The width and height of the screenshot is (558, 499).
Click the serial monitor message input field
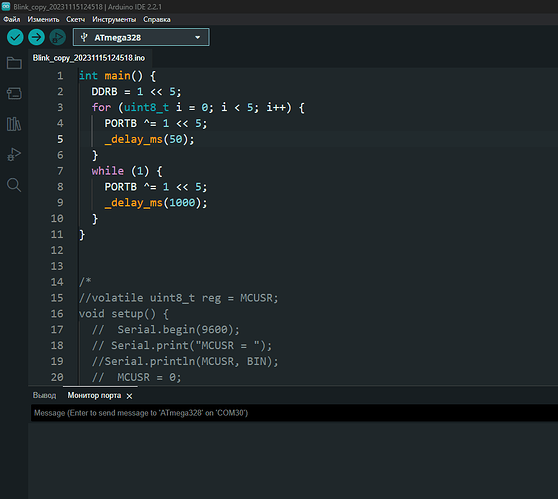(x=294, y=413)
